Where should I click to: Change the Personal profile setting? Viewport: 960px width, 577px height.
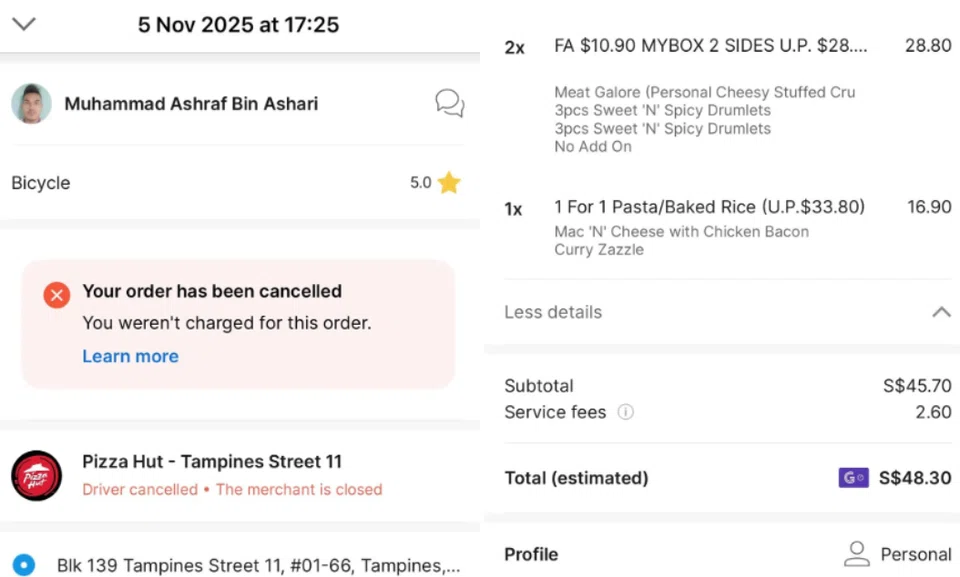(x=915, y=554)
